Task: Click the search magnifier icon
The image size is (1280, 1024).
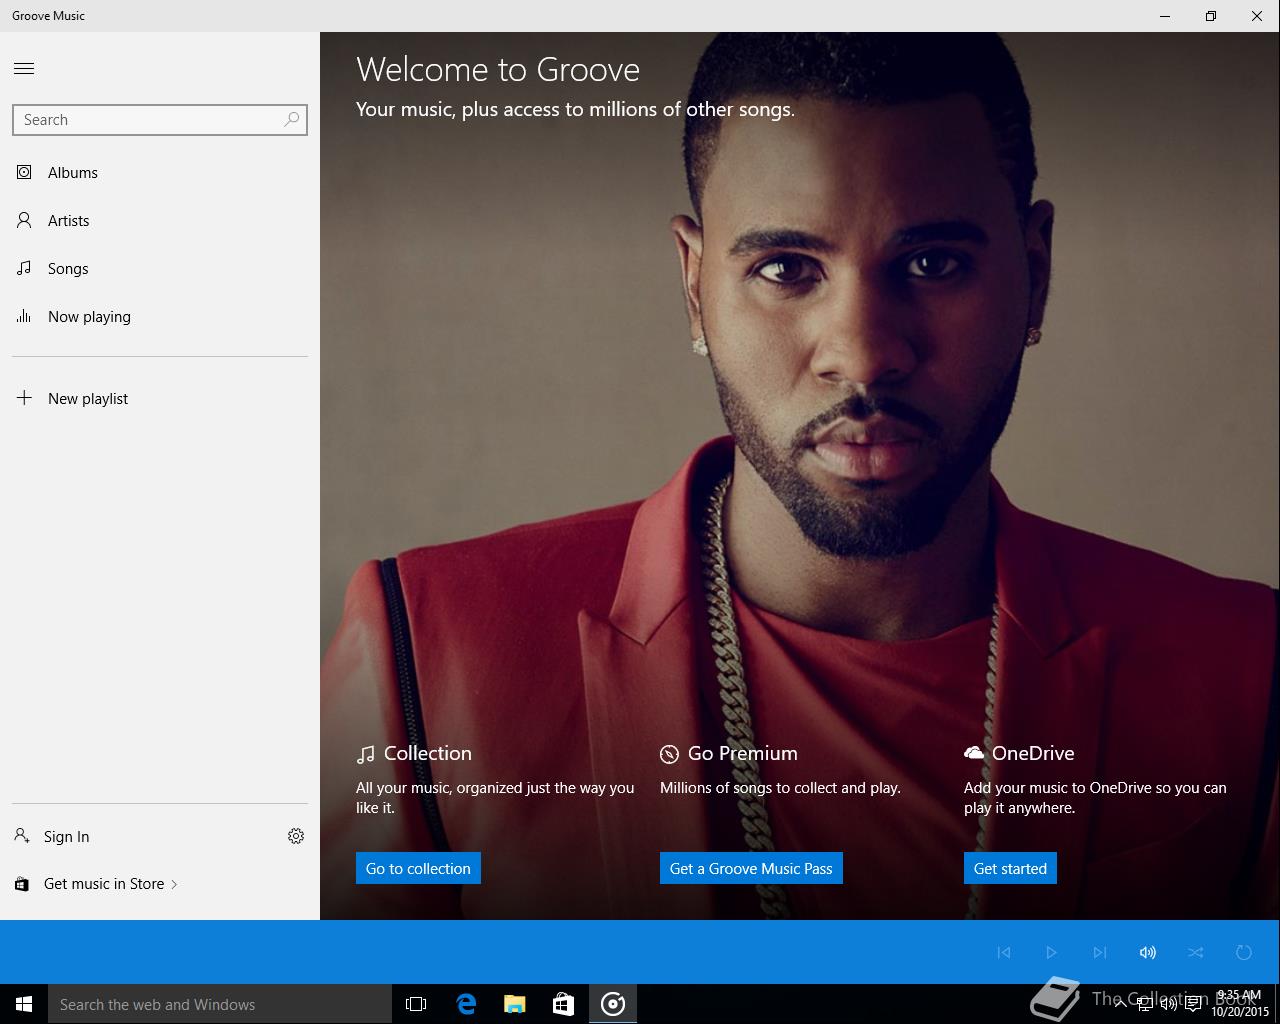Action: (291, 119)
